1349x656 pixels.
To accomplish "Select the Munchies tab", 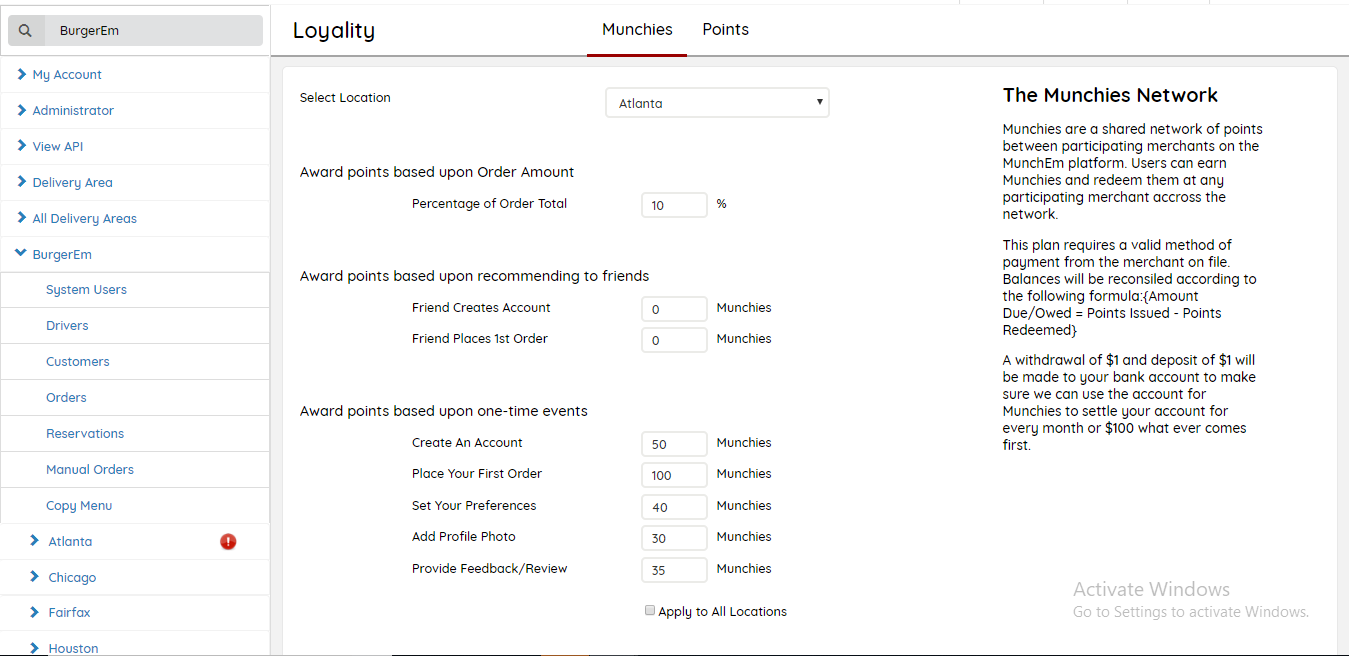I will (x=637, y=30).
